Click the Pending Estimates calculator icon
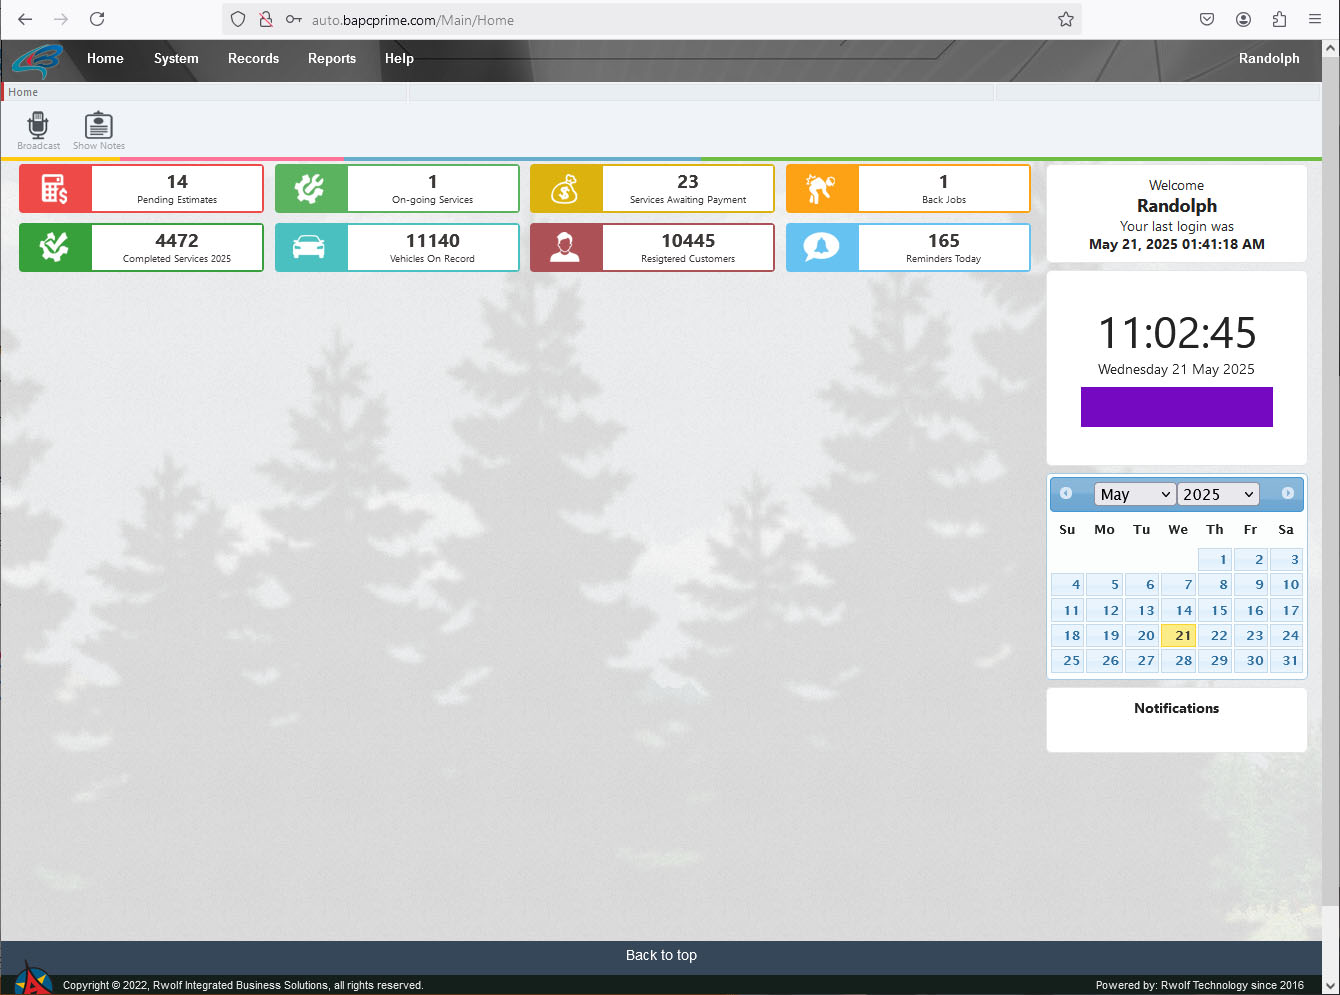 (55, 189)
